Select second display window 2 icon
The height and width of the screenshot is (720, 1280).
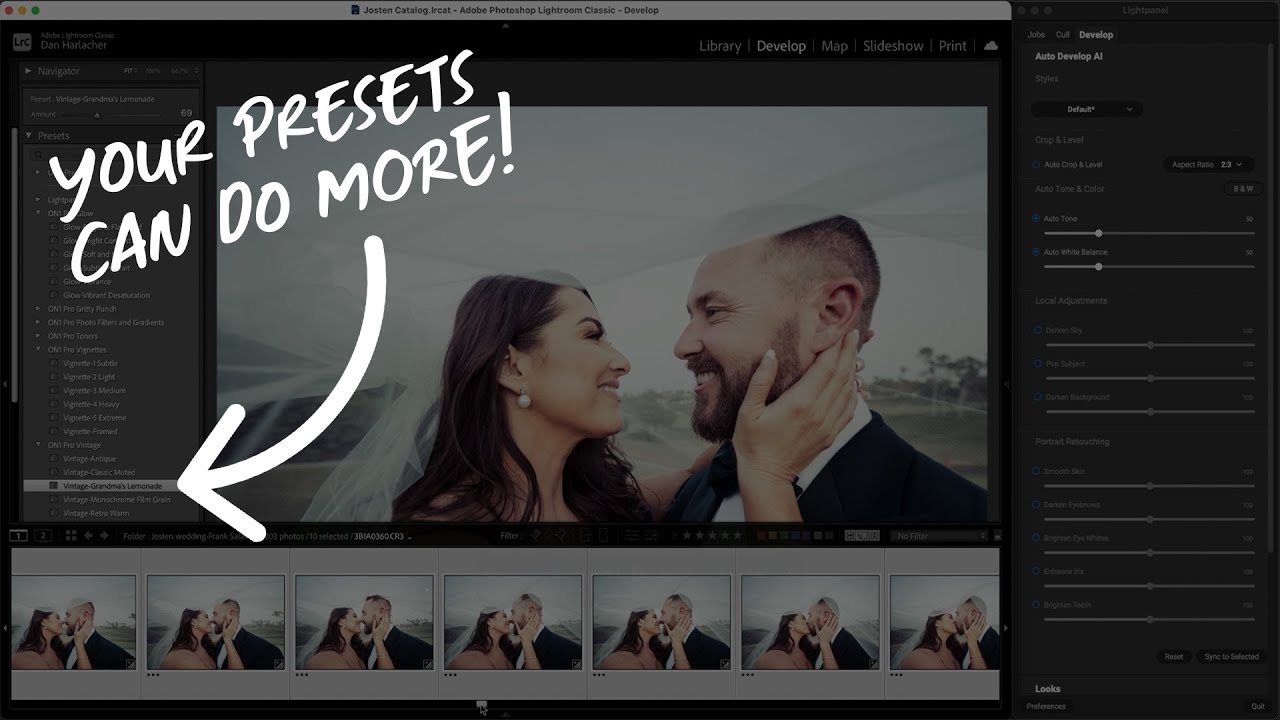43,536
